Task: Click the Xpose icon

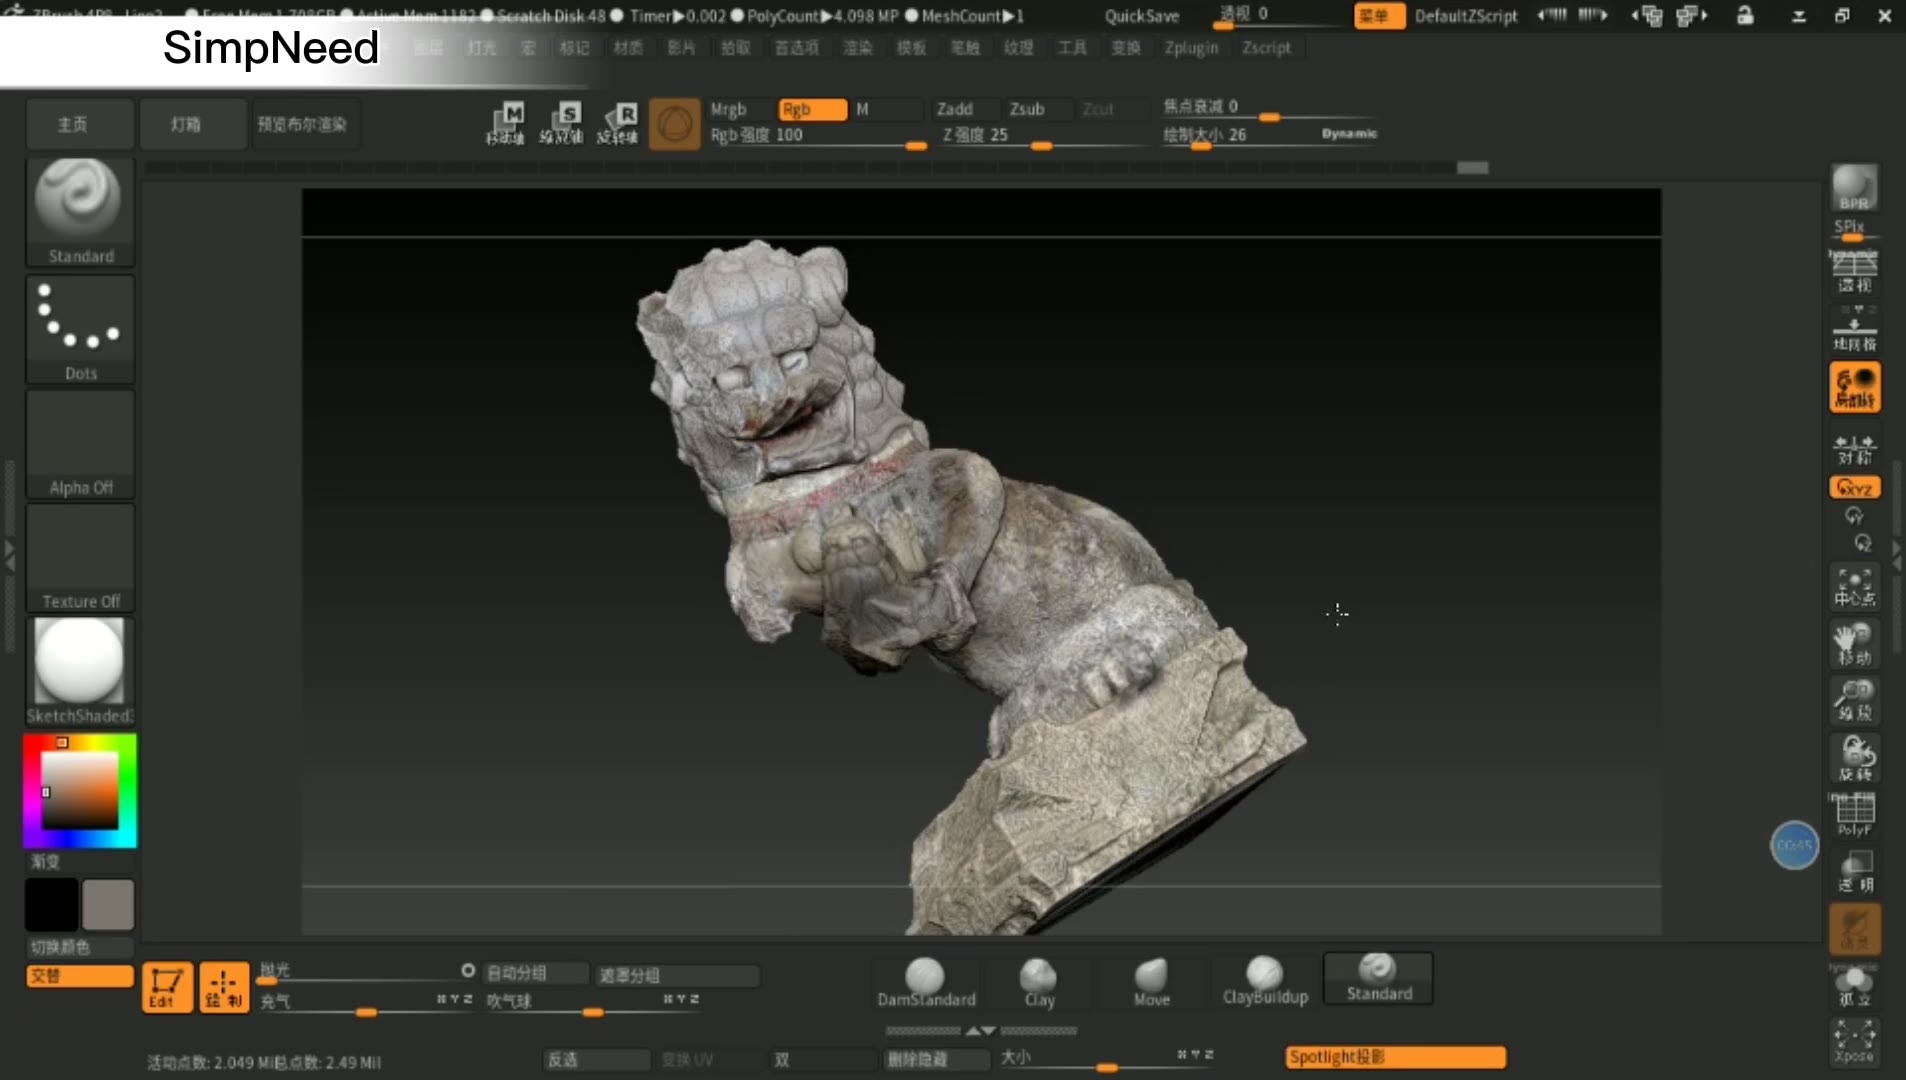Action: [1854, 1043]
